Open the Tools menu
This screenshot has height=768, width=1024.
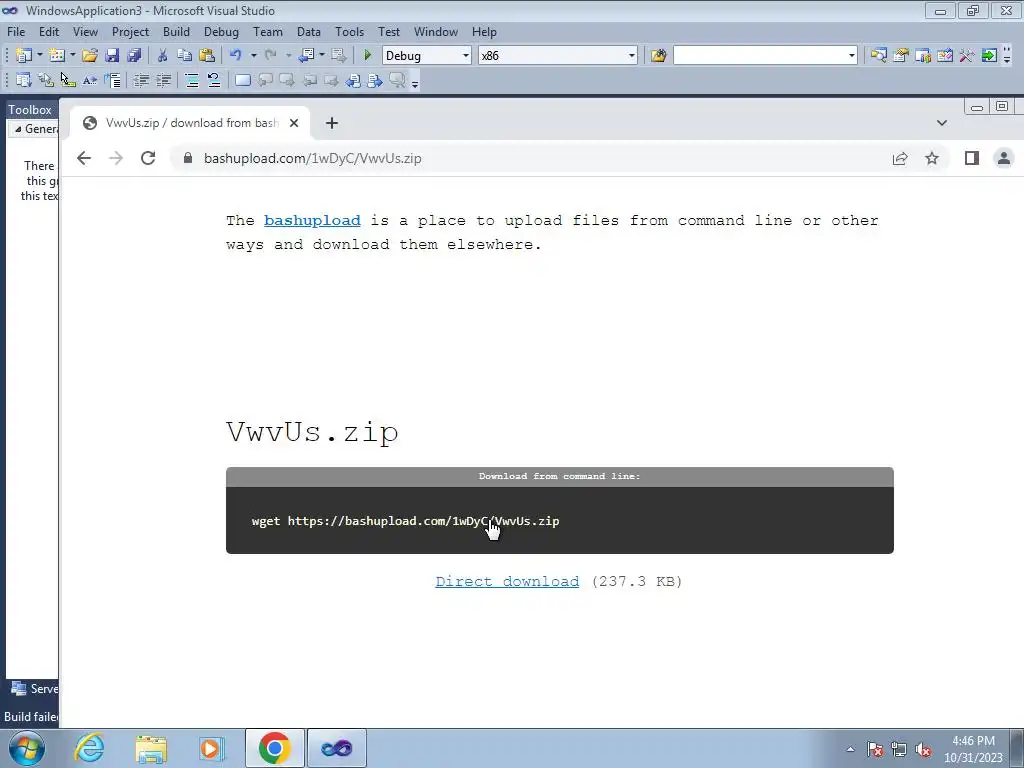tap(349, 31)
